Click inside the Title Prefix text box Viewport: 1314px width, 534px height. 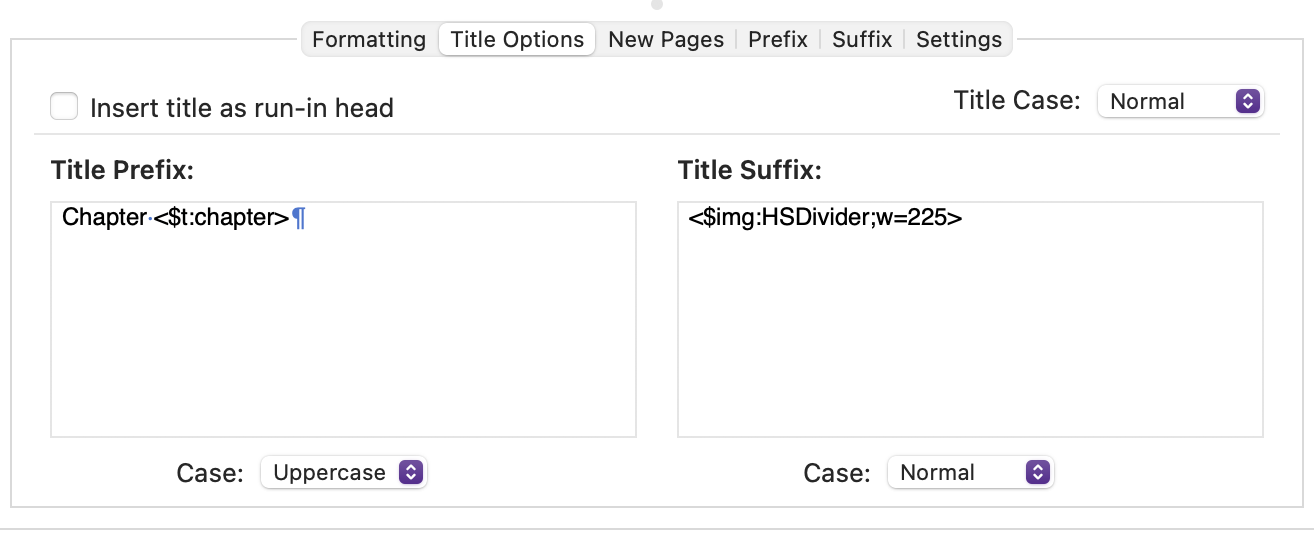pos(343,319)
